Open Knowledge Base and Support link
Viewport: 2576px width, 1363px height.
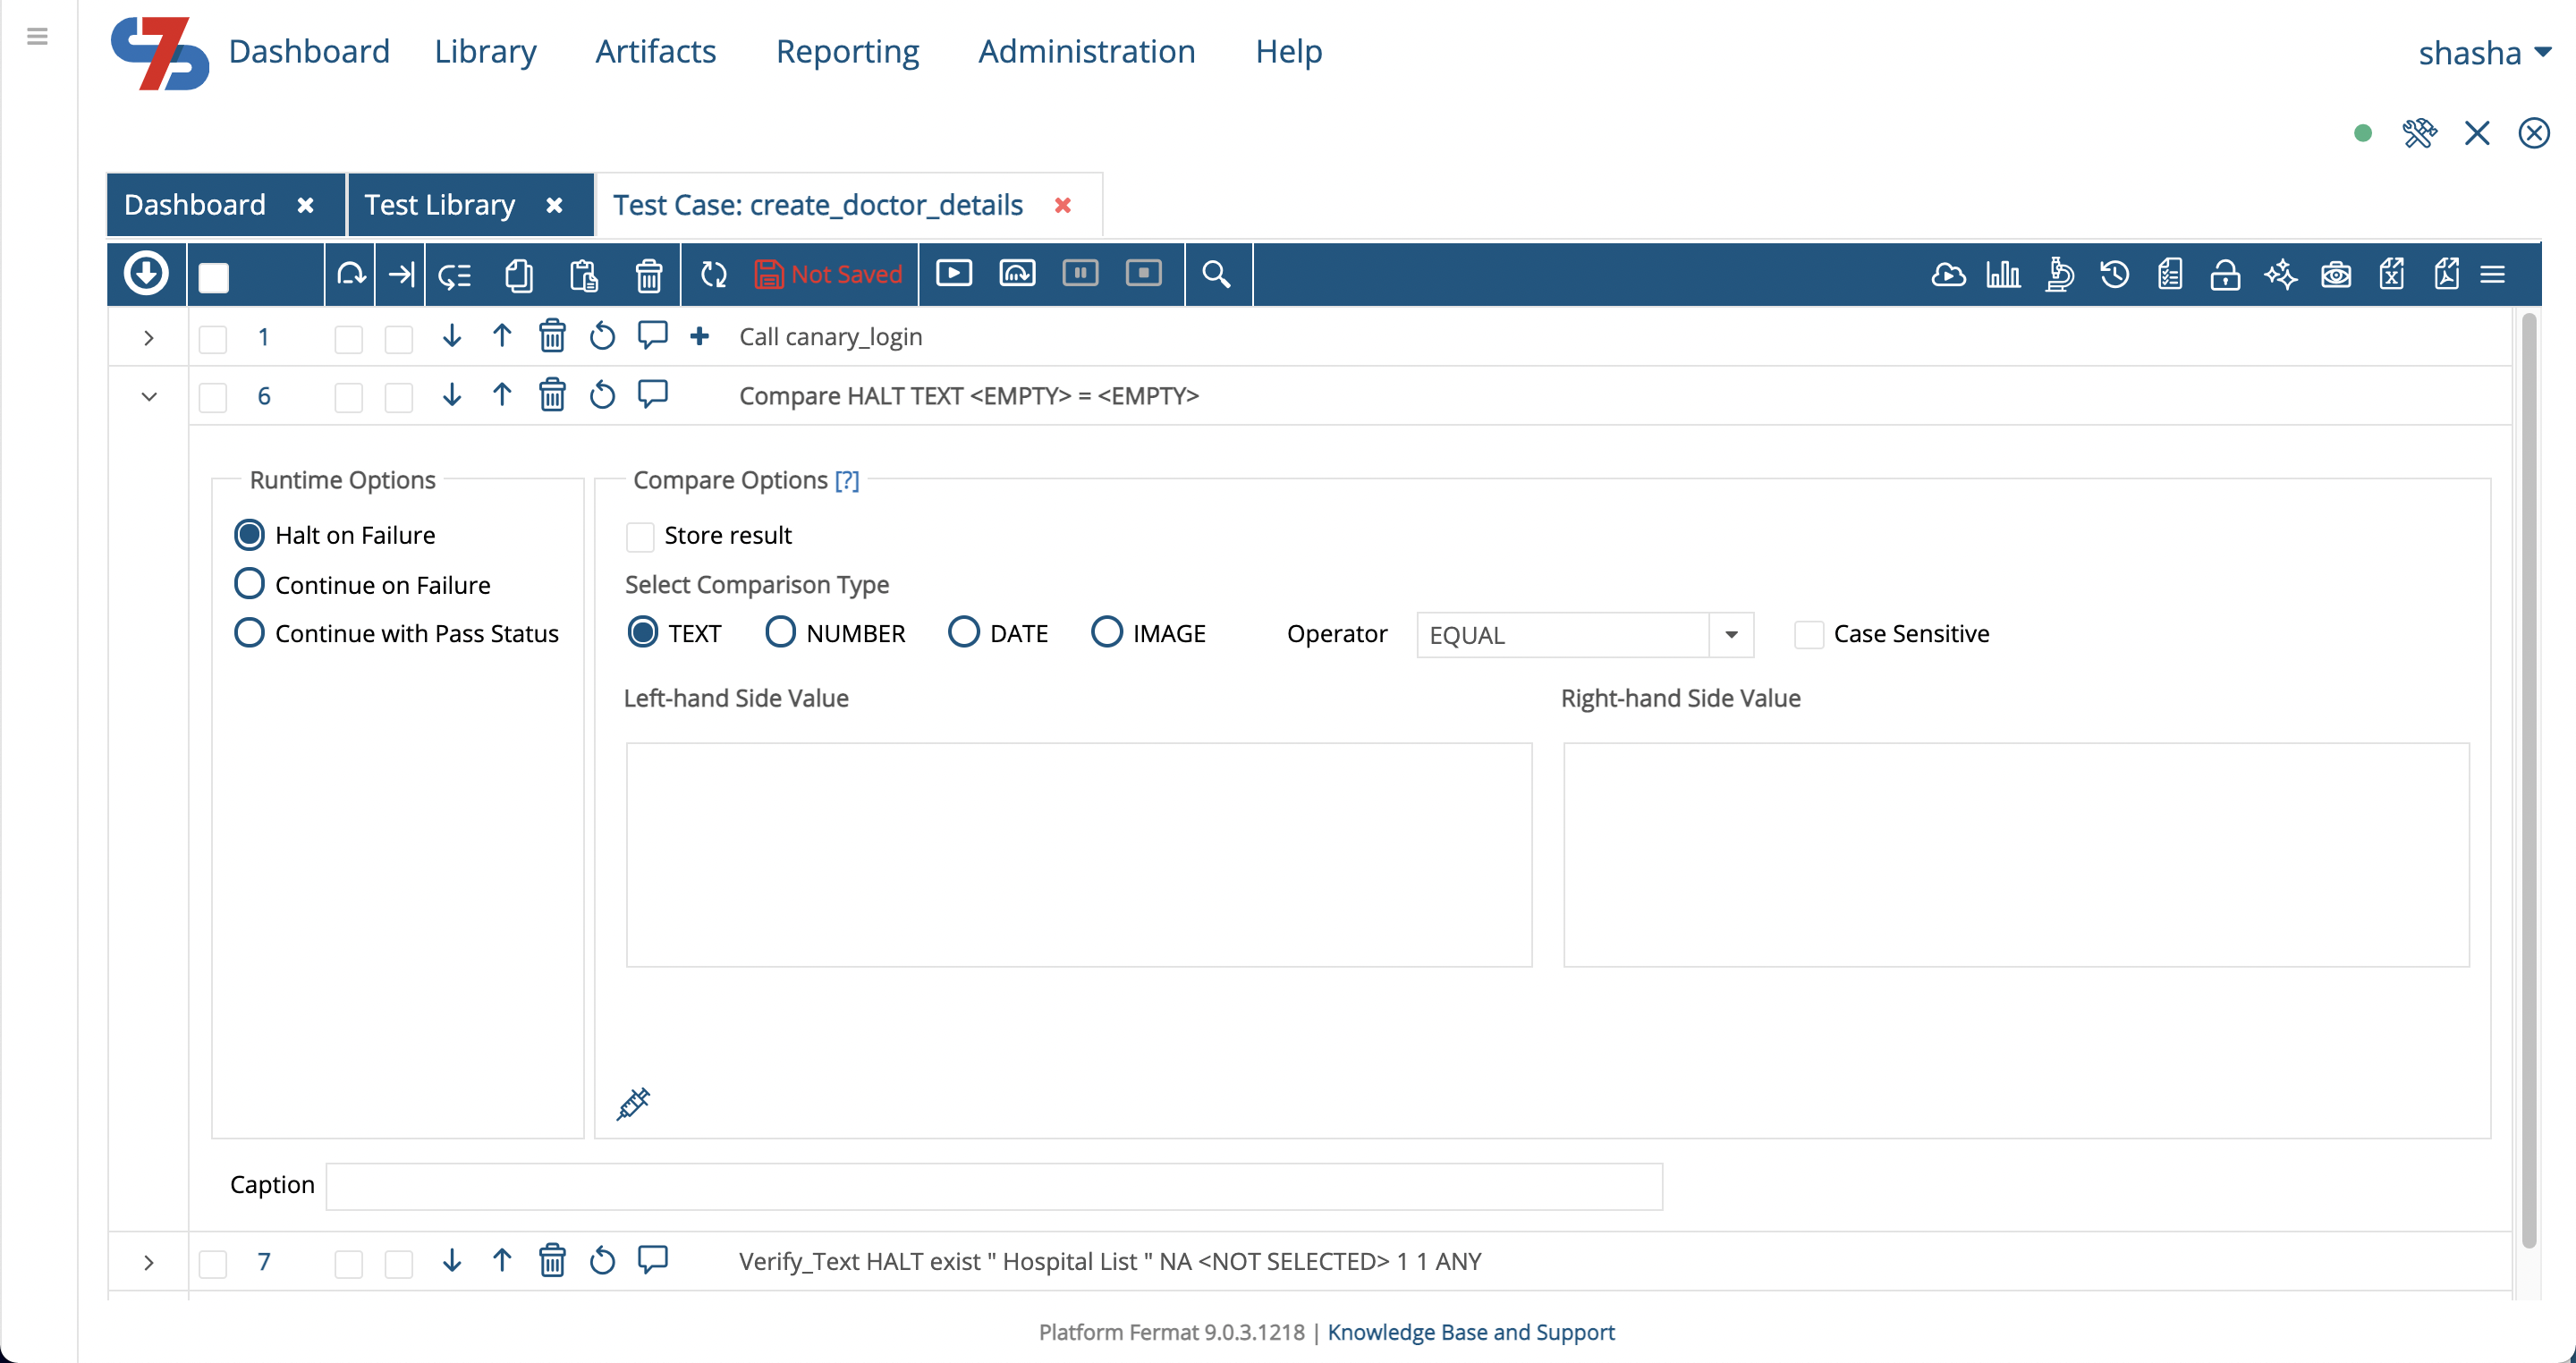coord(1470,1332)
